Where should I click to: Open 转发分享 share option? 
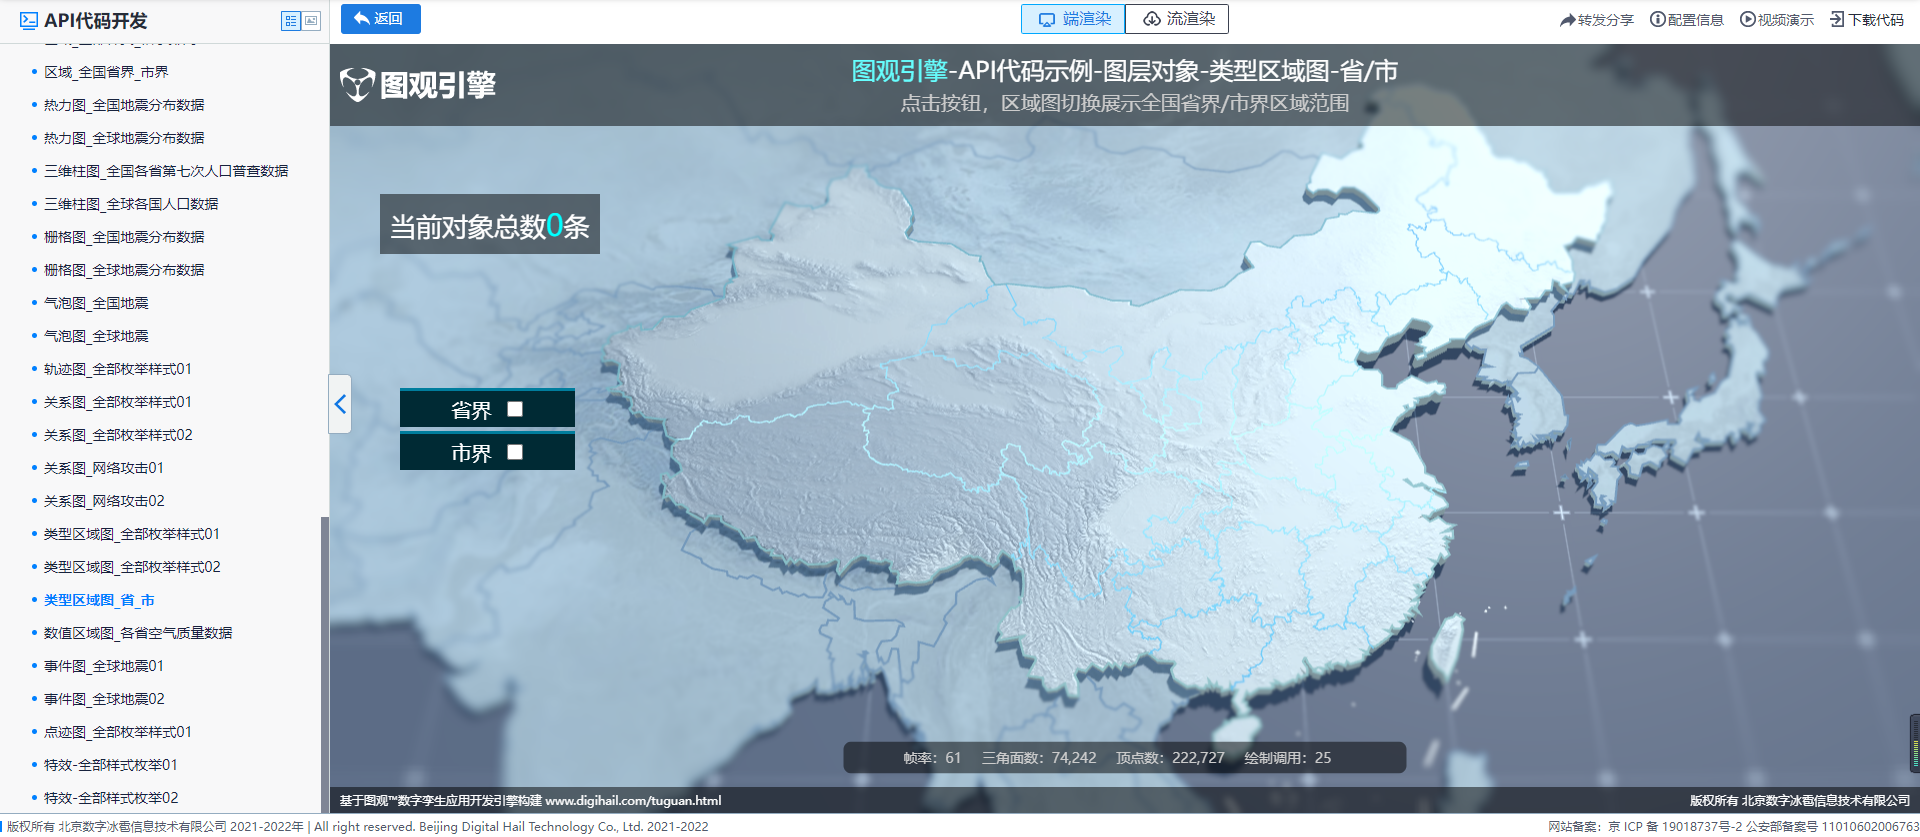pyautogui.click(x=1597, y=20)
